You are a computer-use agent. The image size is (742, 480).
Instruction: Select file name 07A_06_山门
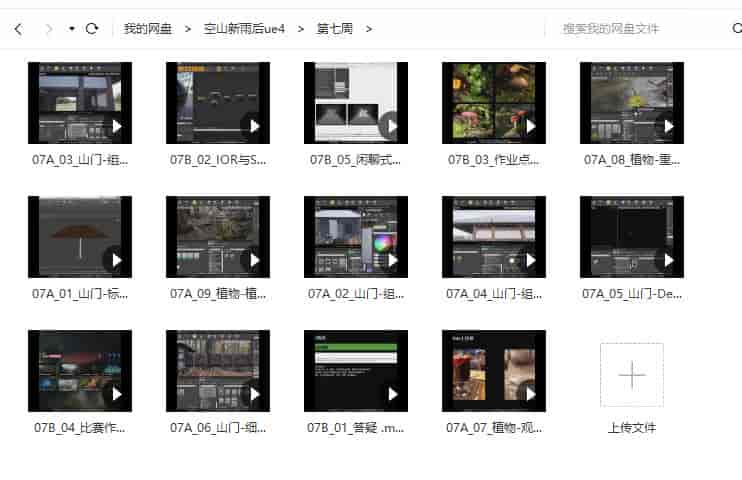pos(218,428)
